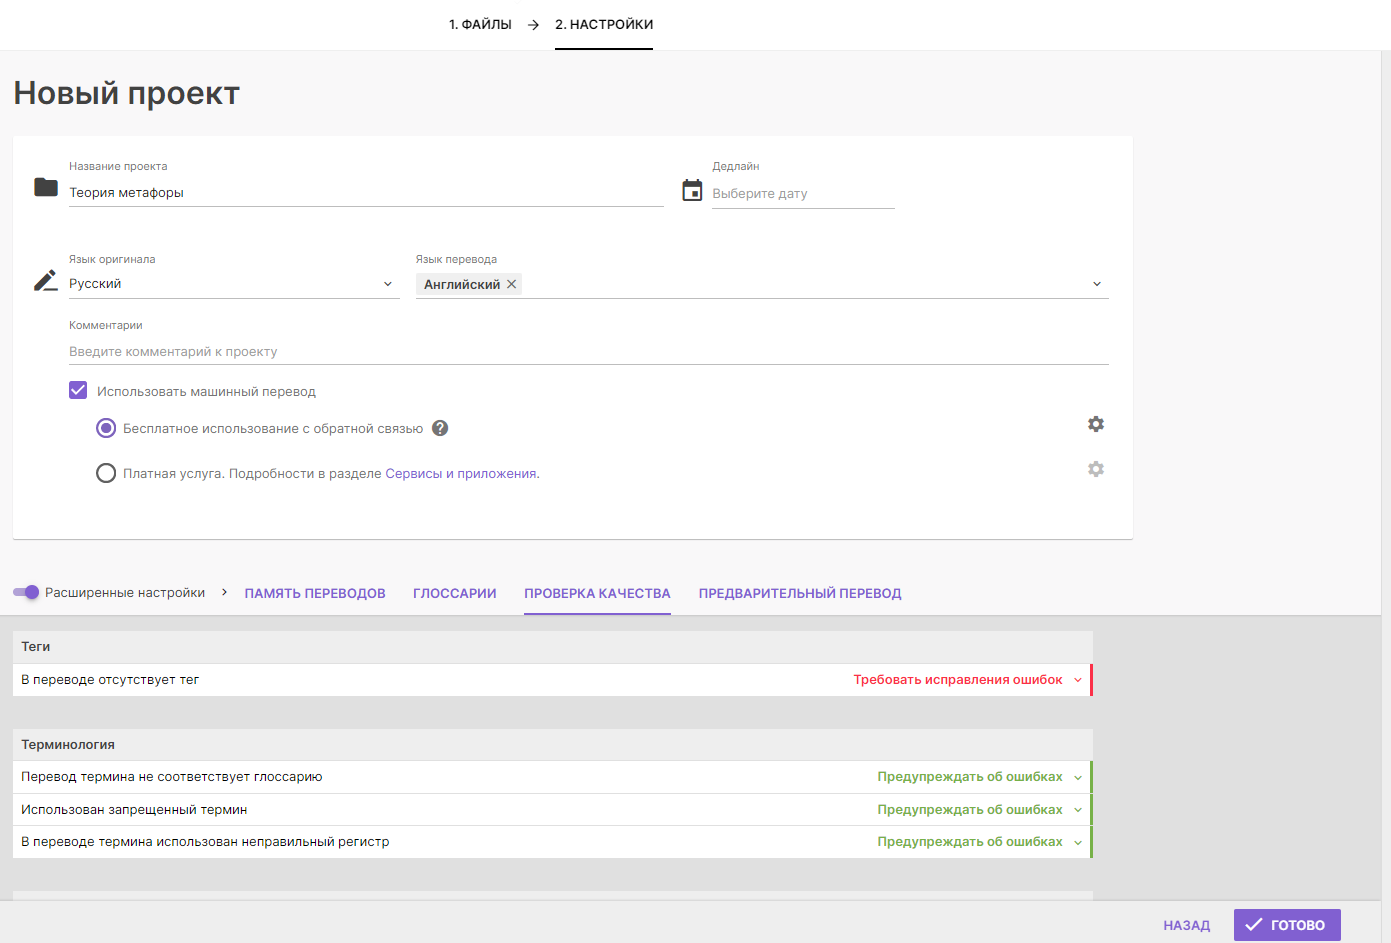The height and width of the screenshot is (943, 1391).
Task: Open the Память переводов tab
Action: (315, 593)
